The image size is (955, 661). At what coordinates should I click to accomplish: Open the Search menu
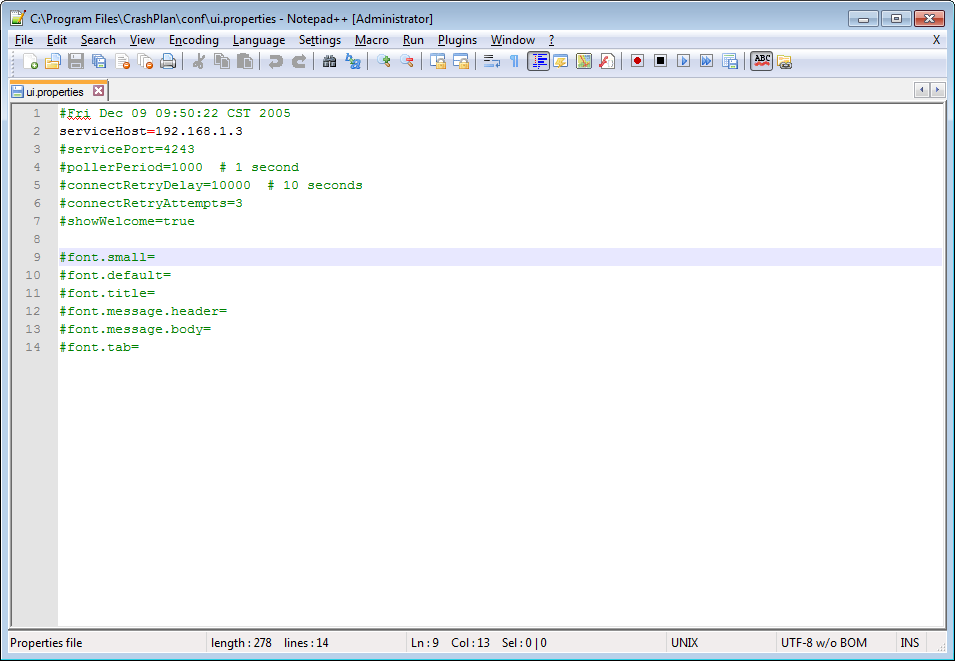98,40
